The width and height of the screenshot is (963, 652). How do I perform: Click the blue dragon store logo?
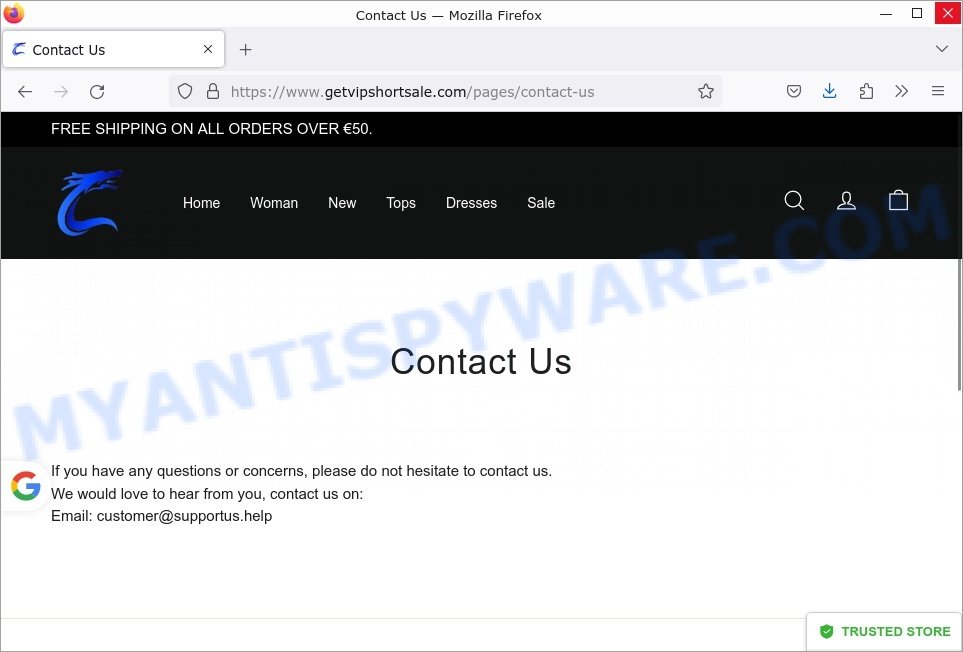pyautogui.click(x=90, y=203)
